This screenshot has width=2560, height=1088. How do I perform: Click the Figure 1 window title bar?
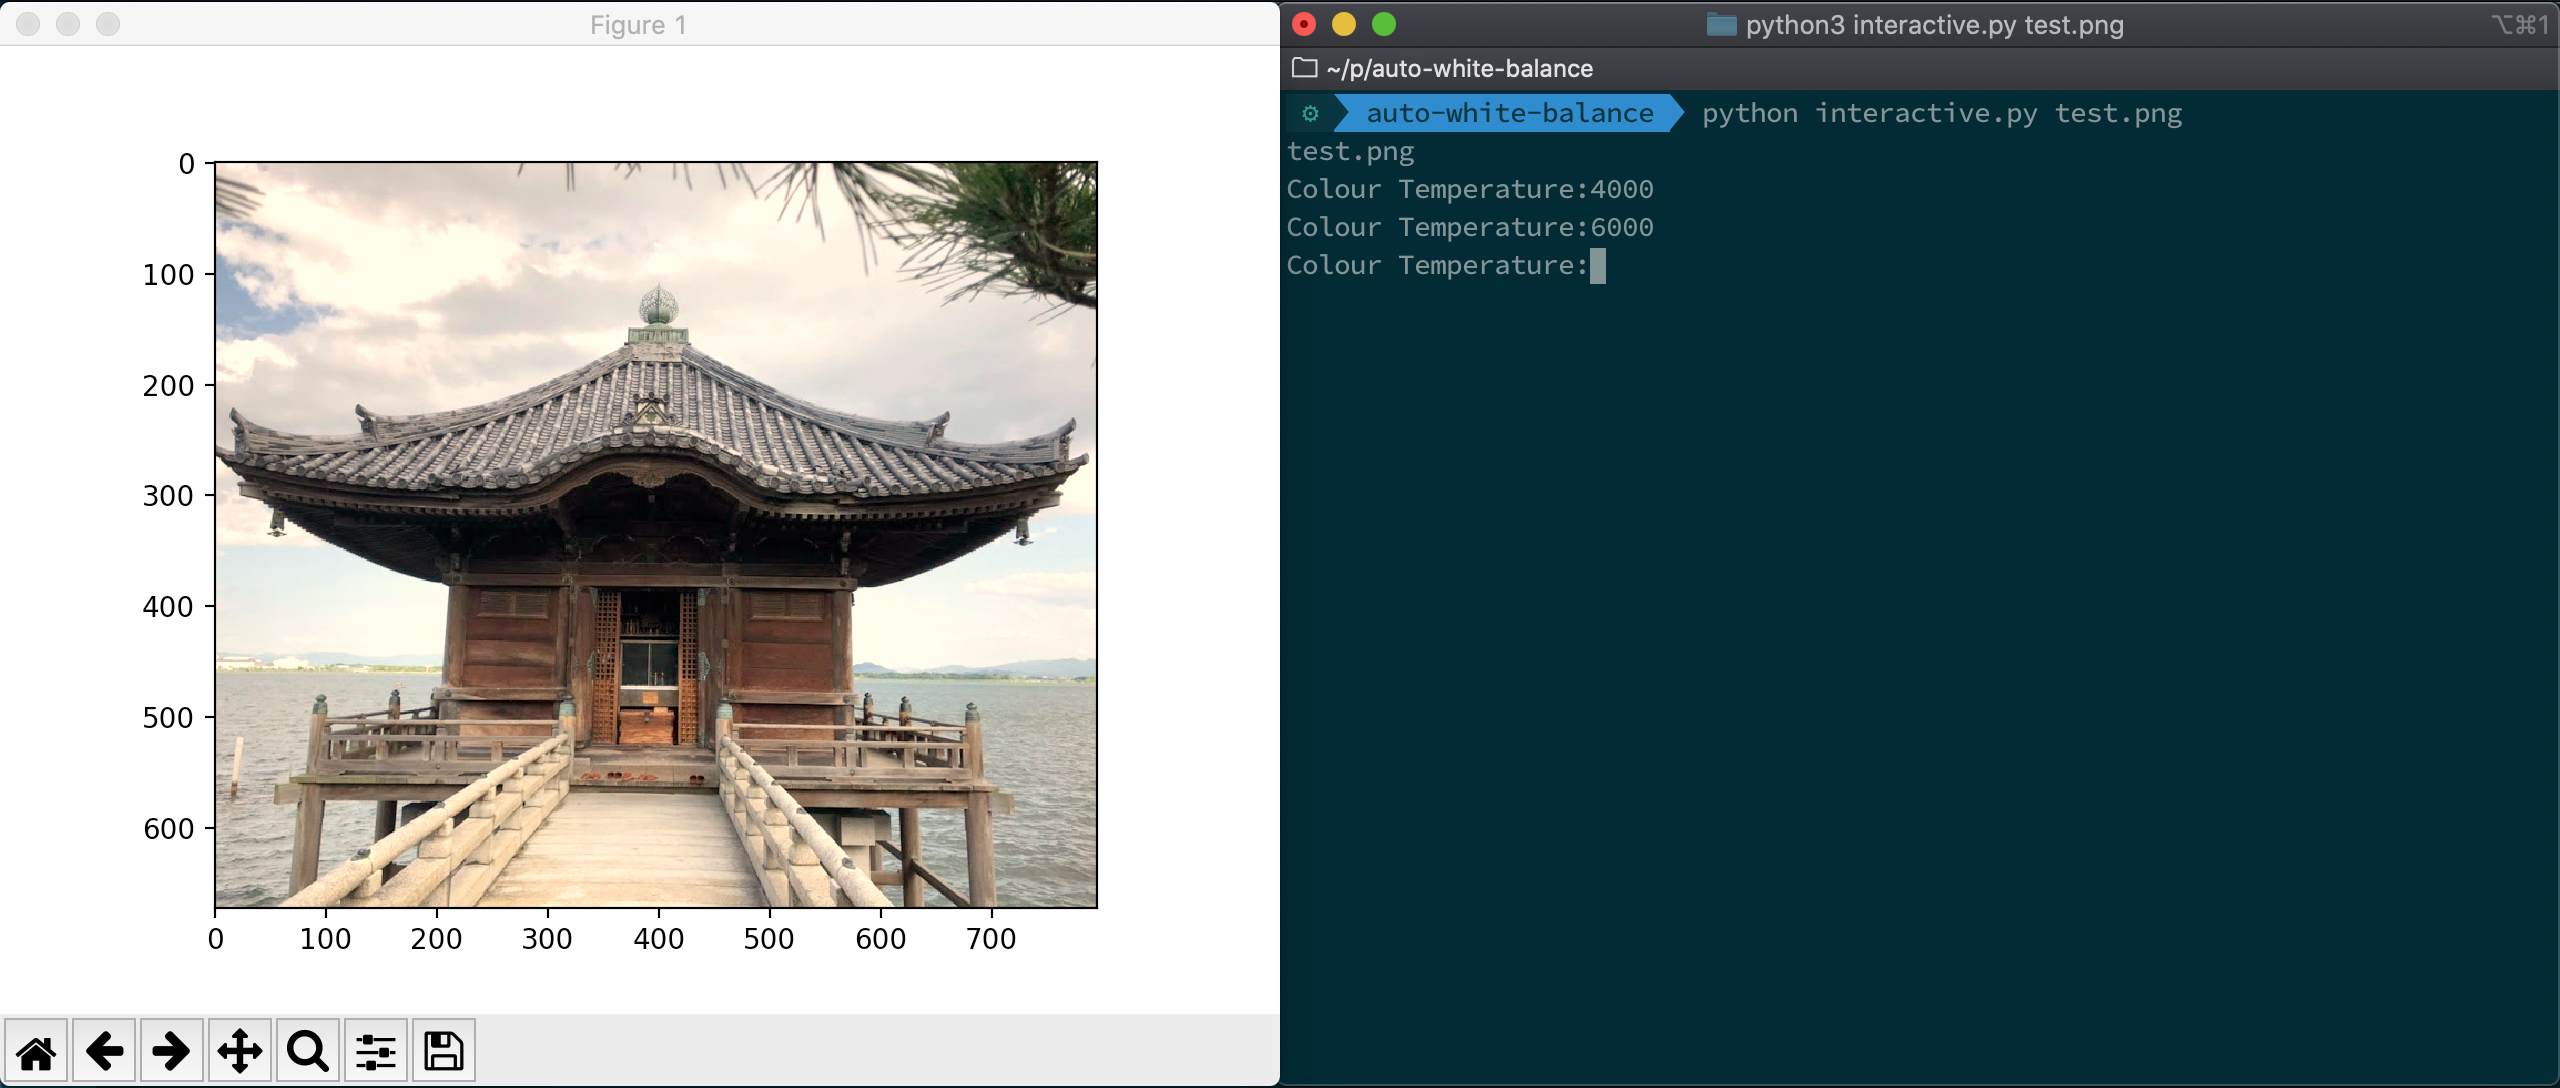point(638,25)
